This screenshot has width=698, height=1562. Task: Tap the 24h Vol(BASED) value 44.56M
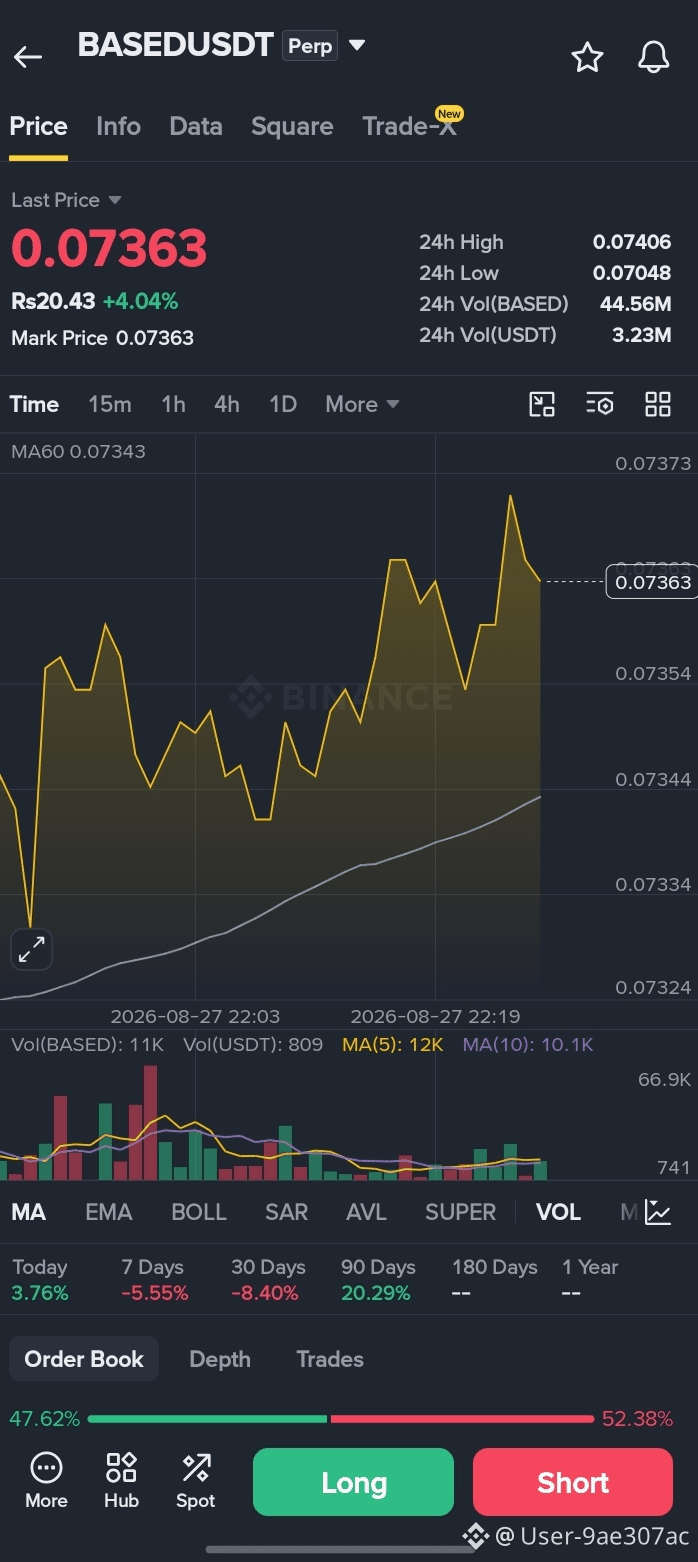click(x=635, y=304)
